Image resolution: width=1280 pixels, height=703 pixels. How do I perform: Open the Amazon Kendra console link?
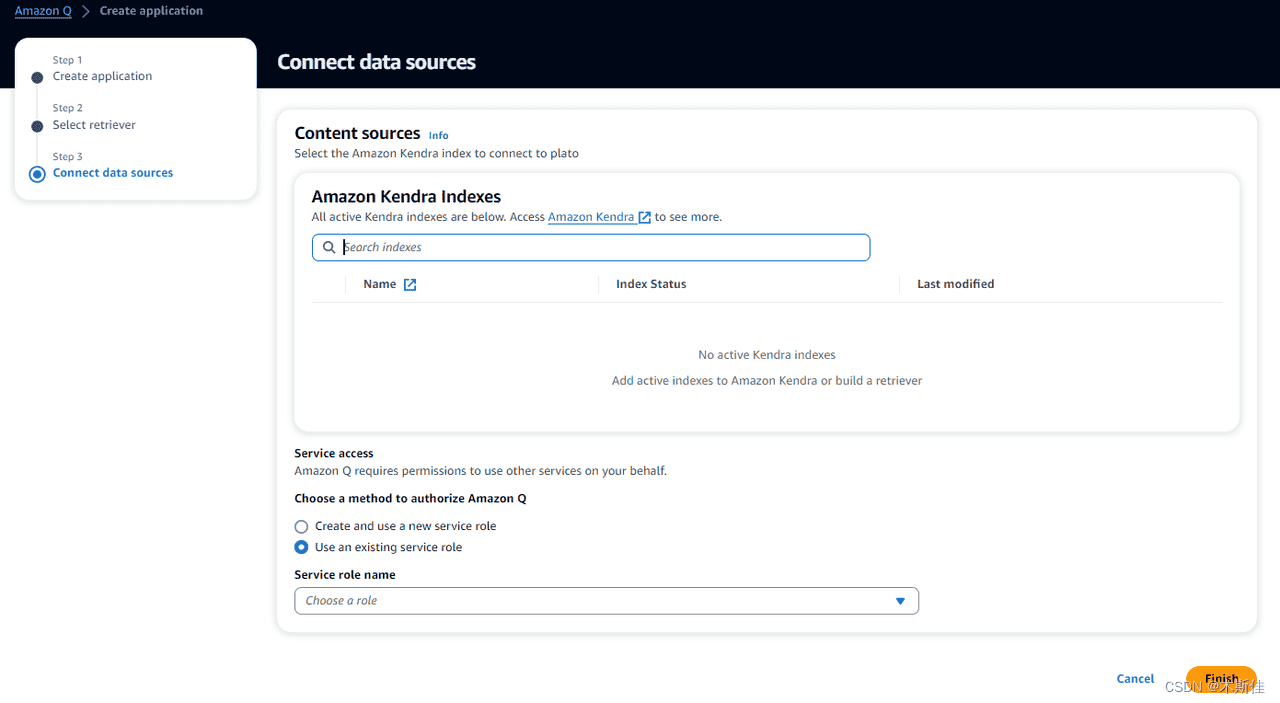tap(591, 217)
